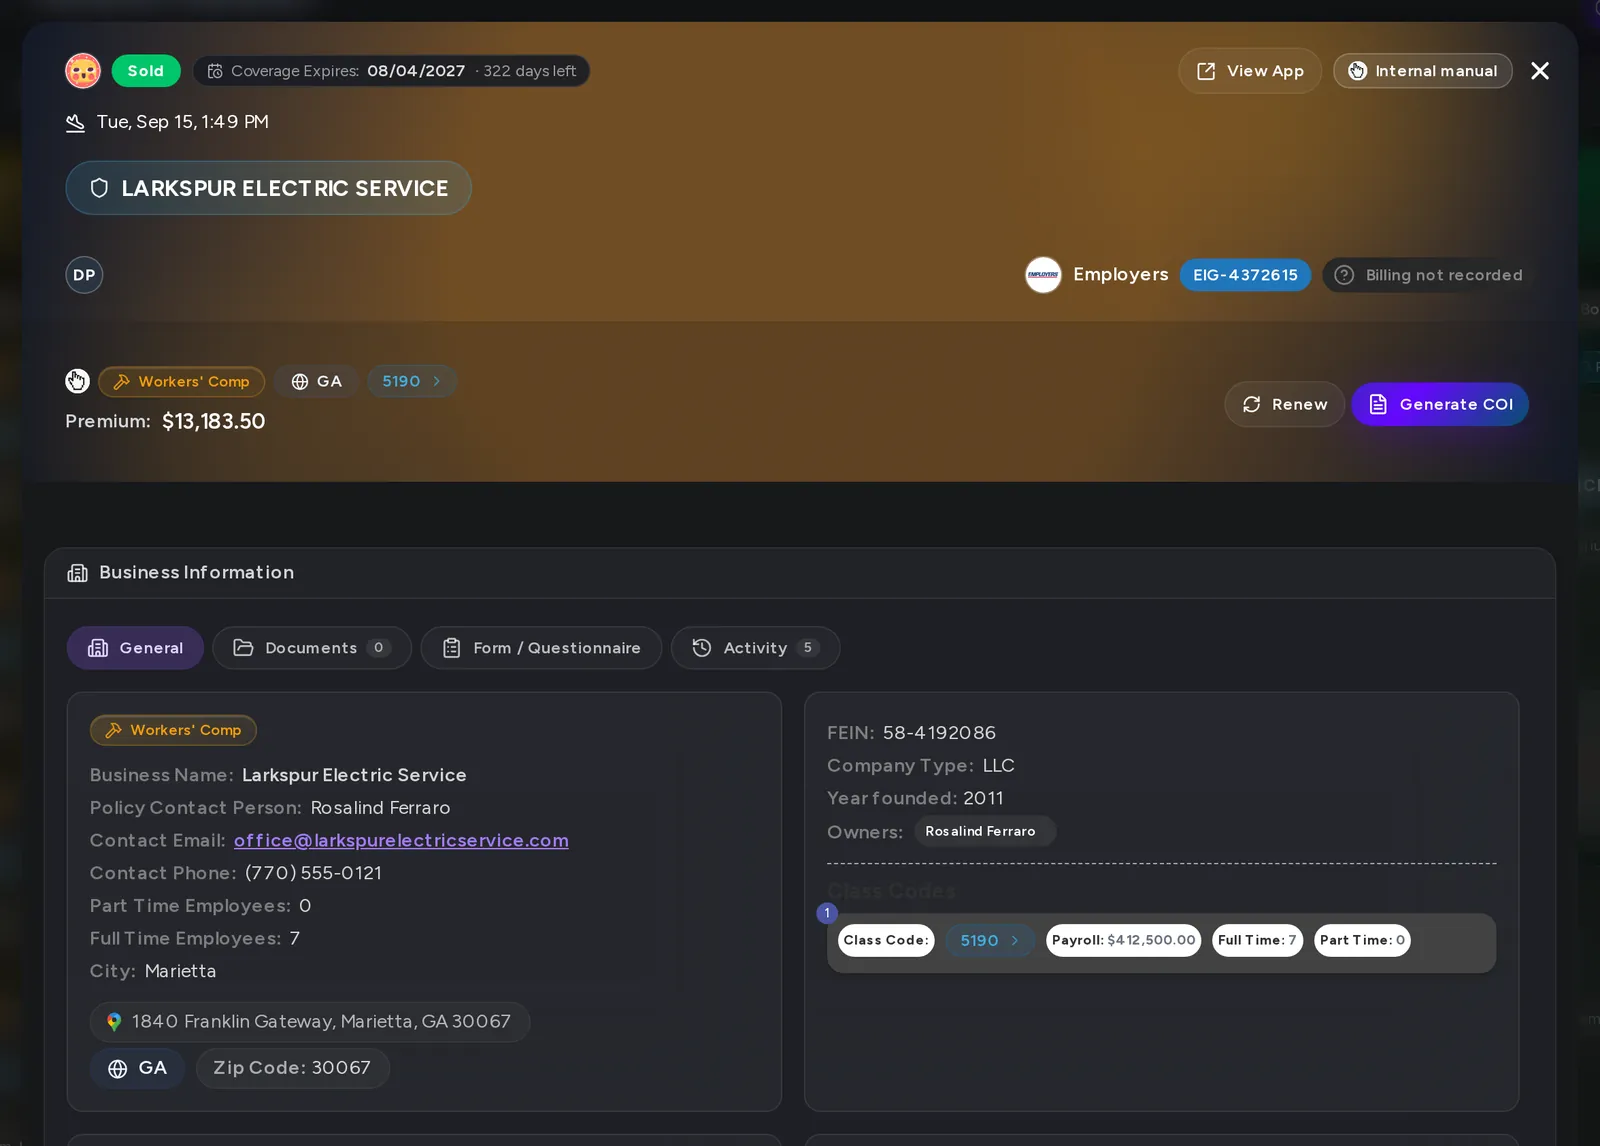This screenshot has width=1600, height=1146.
Task: Click the Google Maps pin on address
Action: pyautogui.click(x=114, y=1022)
